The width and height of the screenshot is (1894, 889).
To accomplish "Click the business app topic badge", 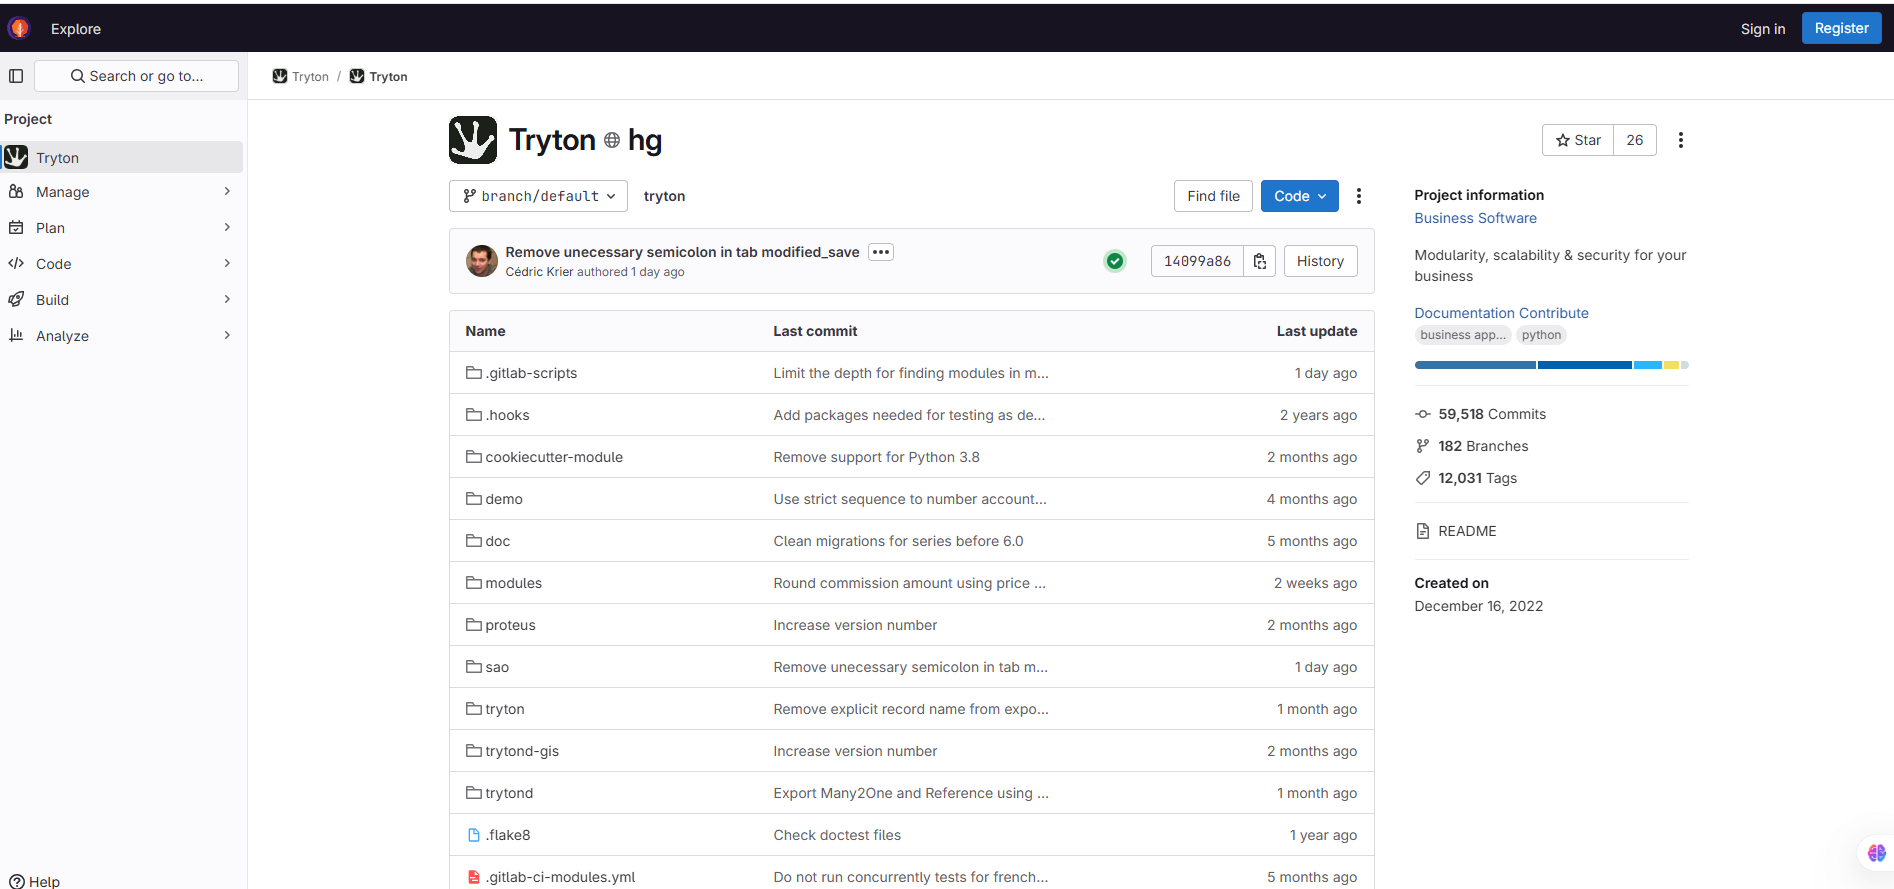I will 1462,335.
